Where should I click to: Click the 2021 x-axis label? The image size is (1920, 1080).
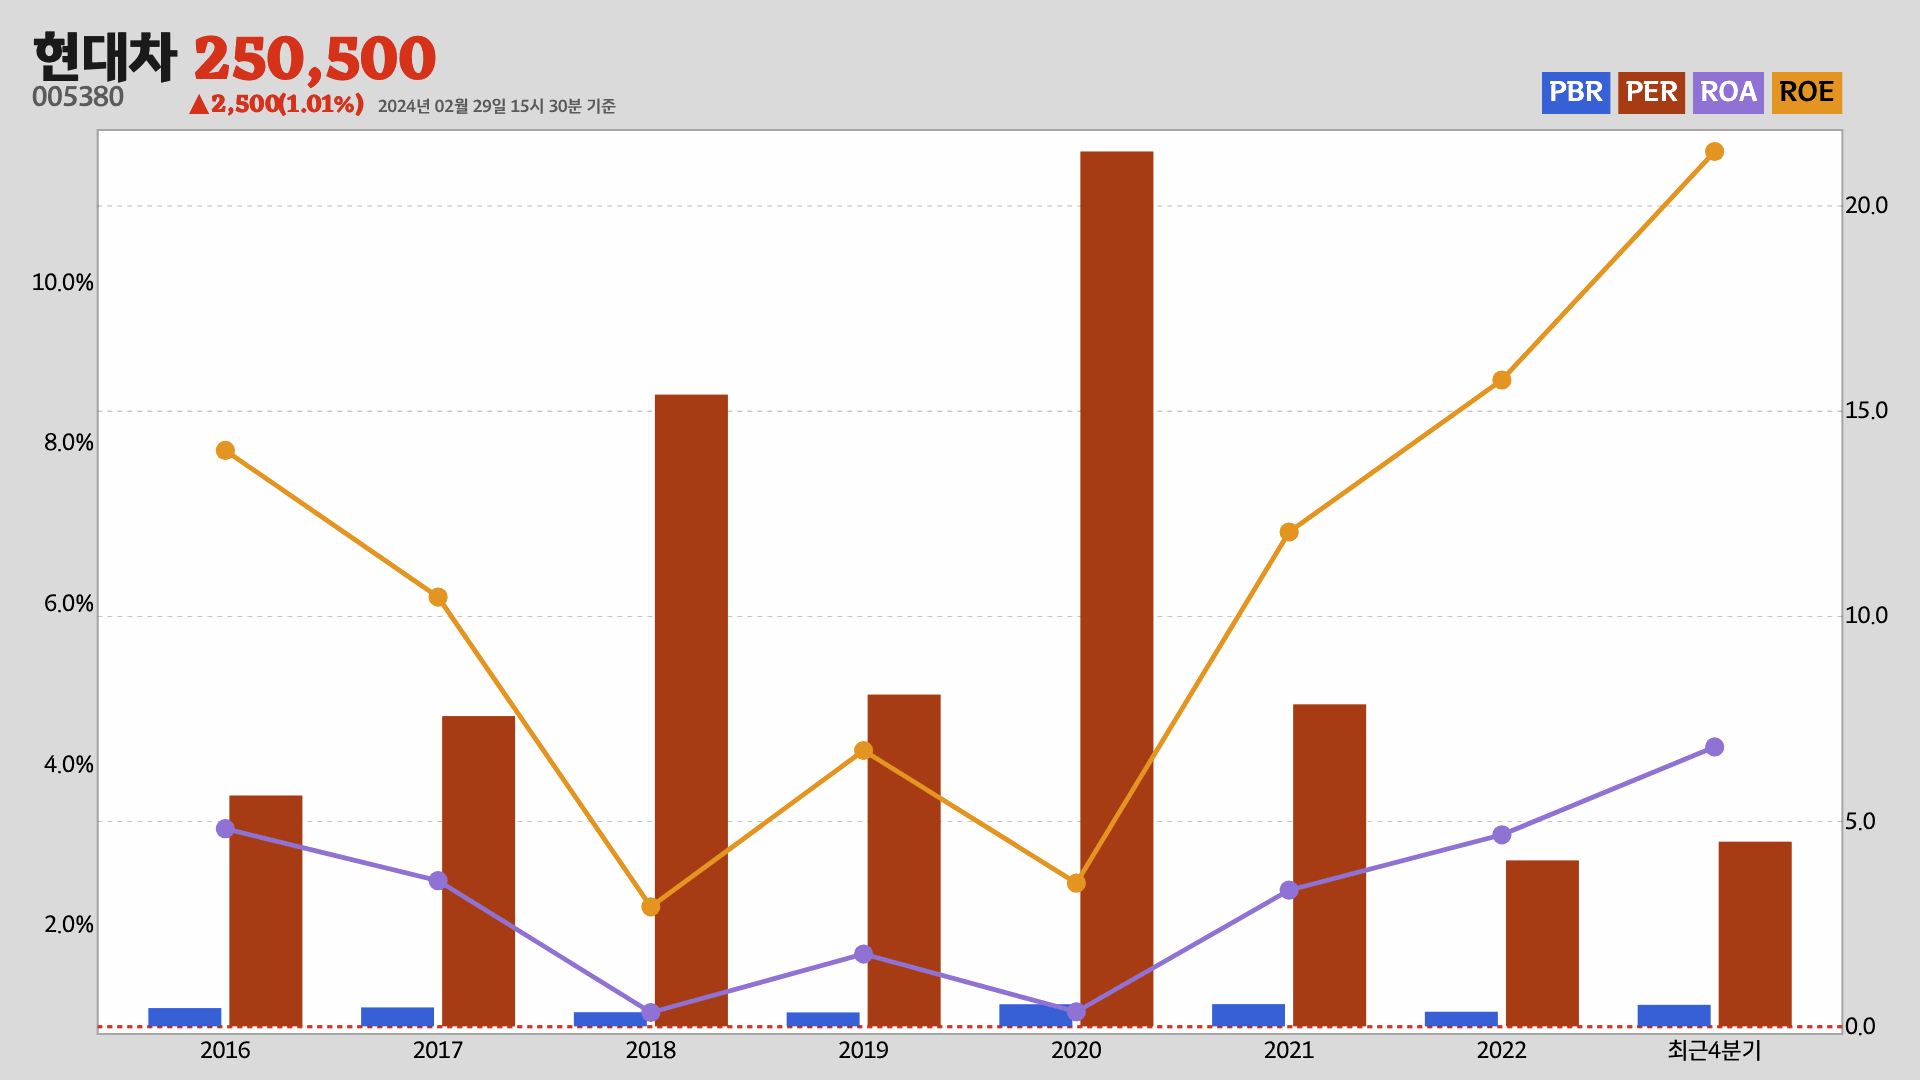point(1289,1050)
